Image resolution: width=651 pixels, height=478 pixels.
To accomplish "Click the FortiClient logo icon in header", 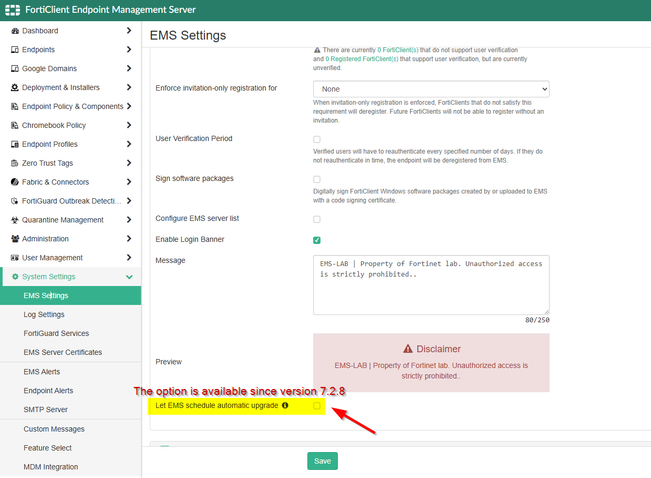I will (x=12, y=10).
